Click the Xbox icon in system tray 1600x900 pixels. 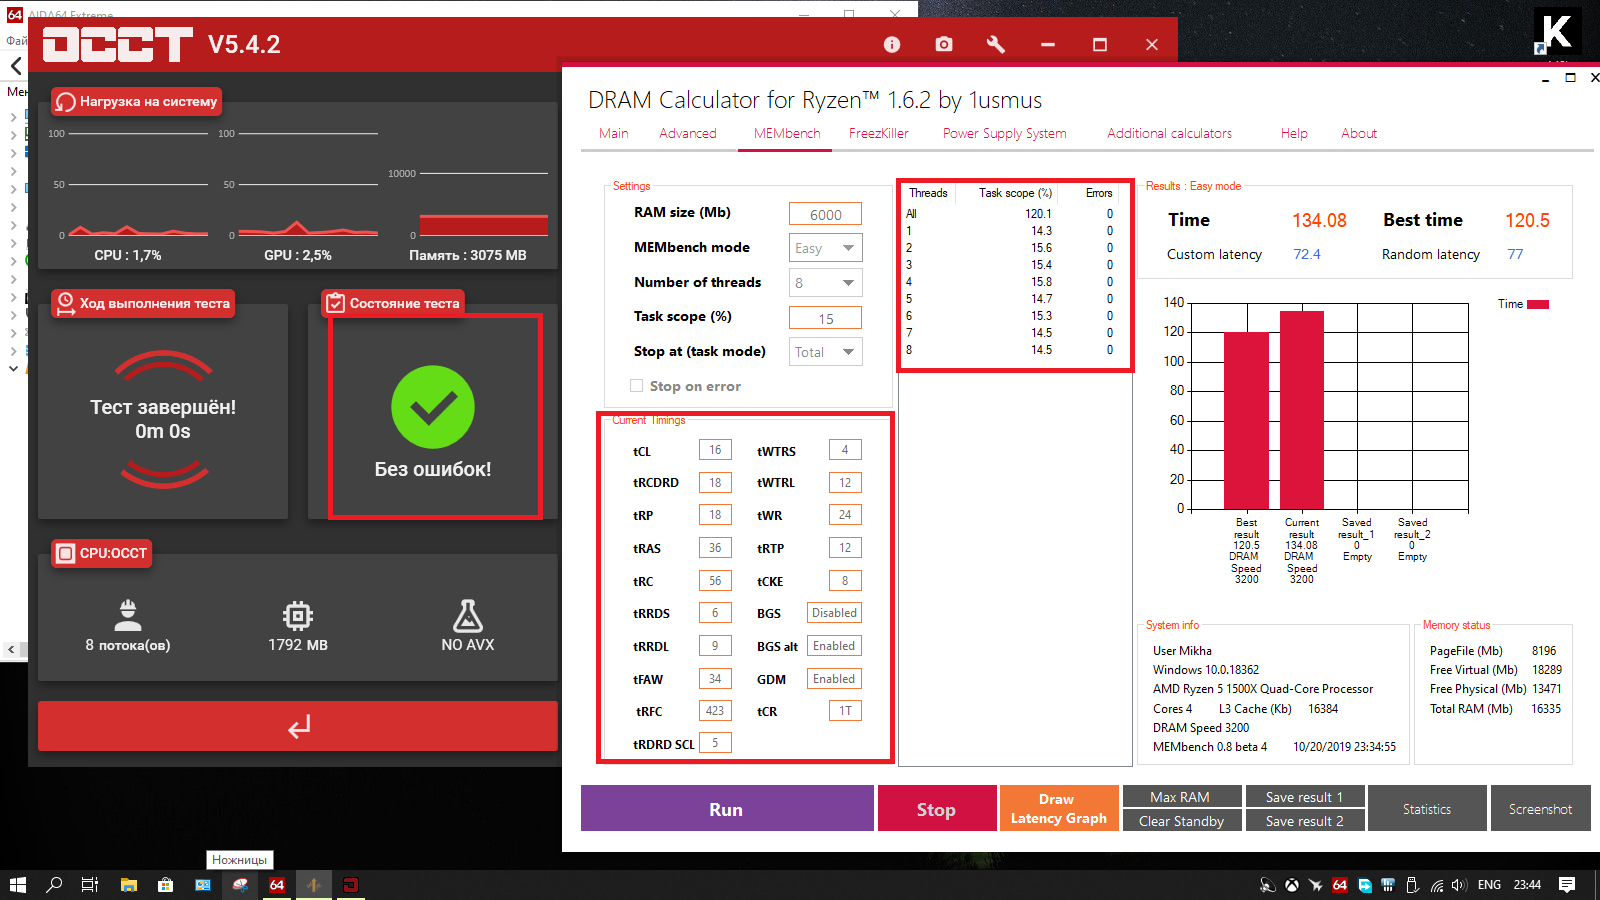click(x=1292, y=885)
